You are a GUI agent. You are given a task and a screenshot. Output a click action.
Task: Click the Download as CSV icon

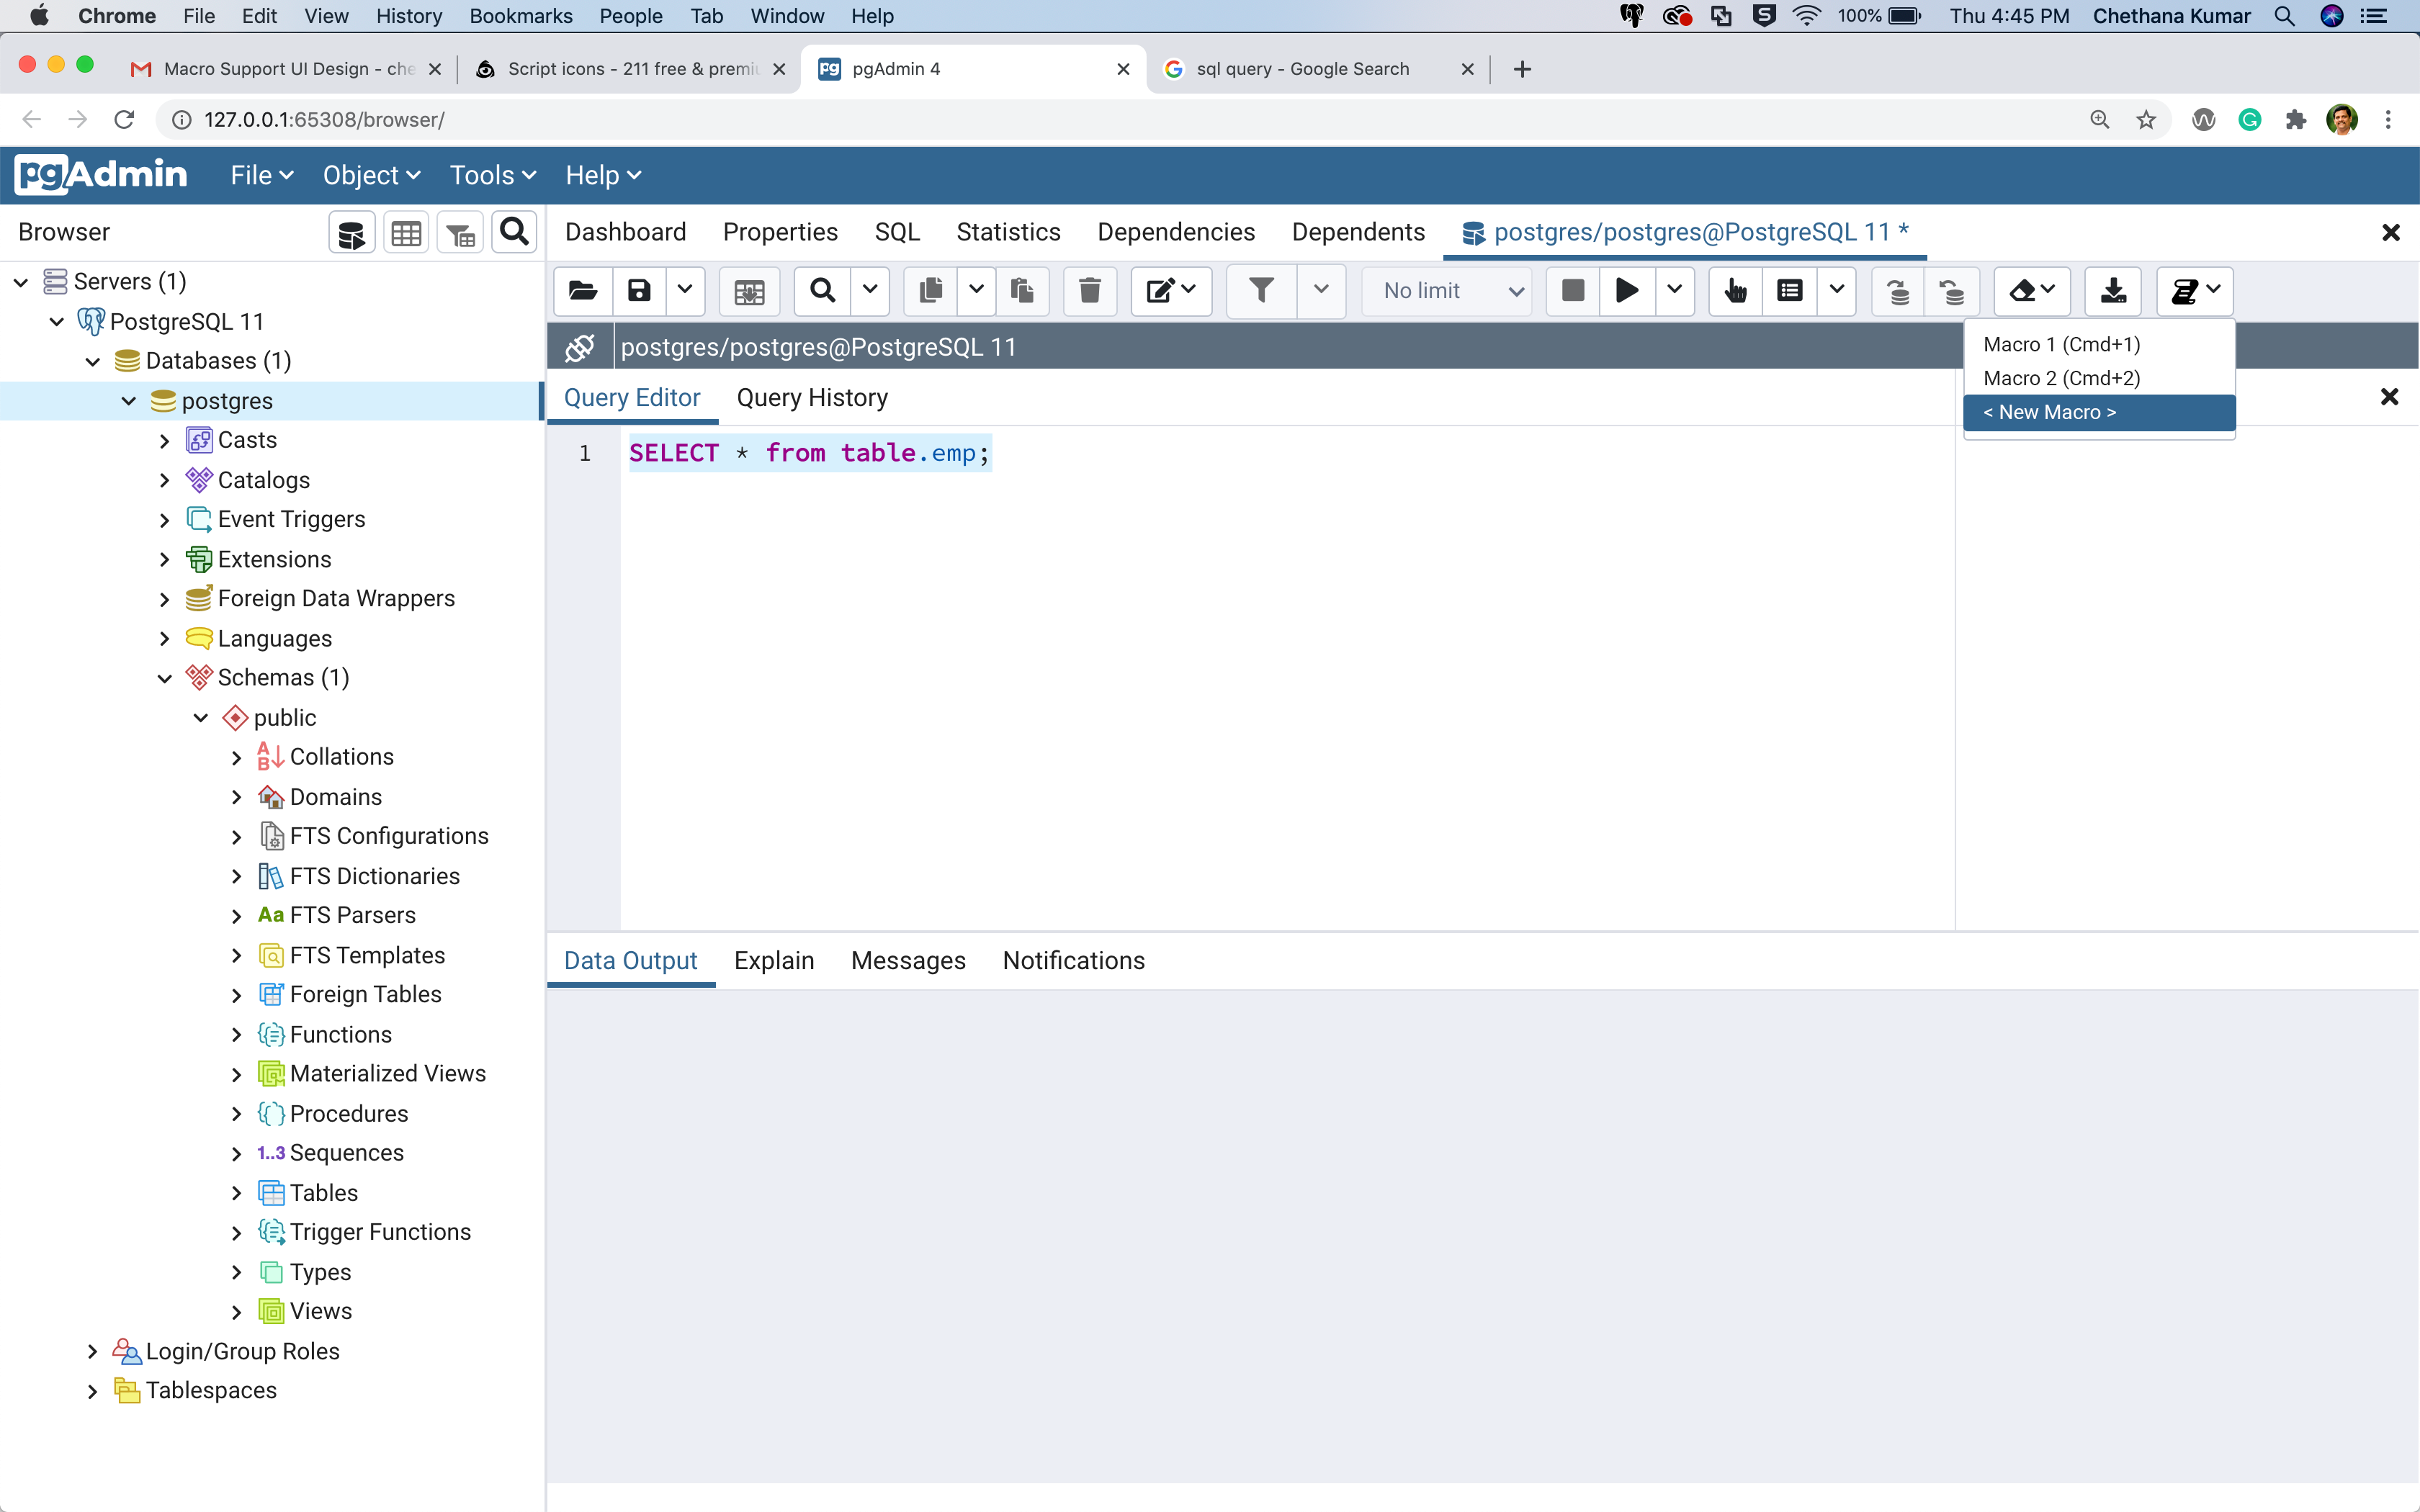[2112, 291]
